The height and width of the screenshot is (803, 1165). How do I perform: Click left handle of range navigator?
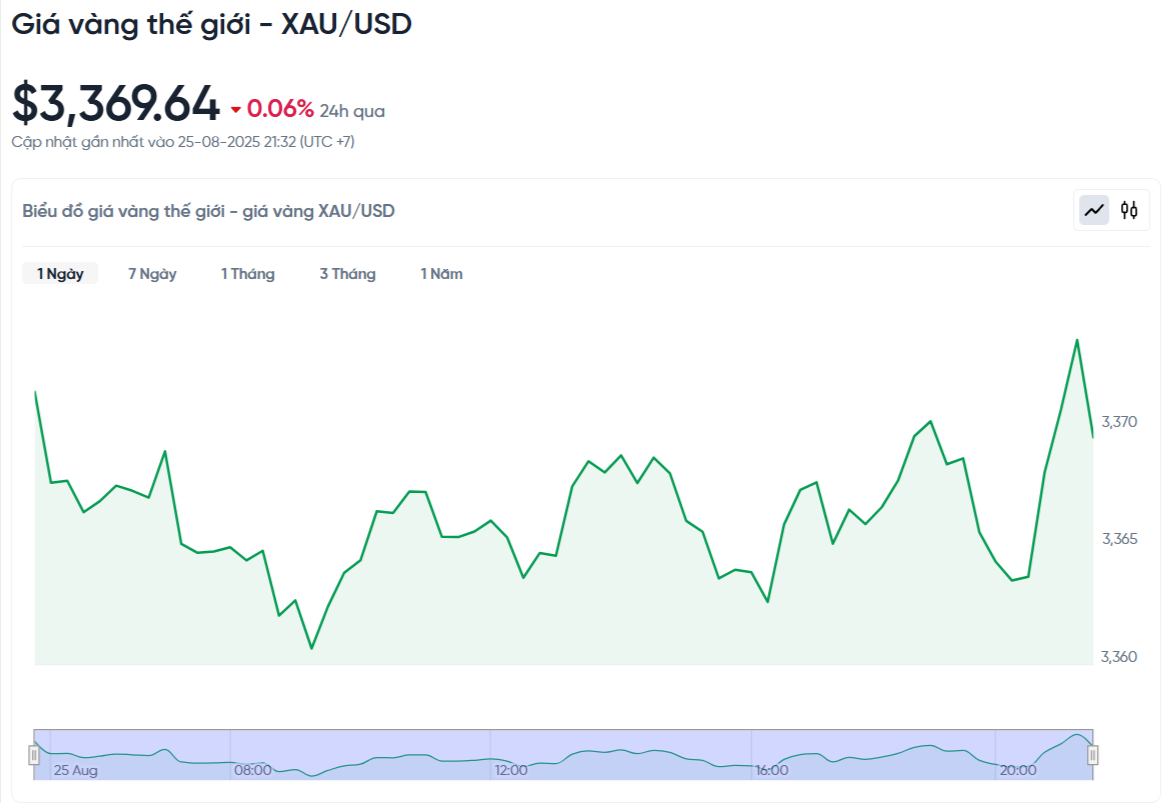tap(34, 755)
